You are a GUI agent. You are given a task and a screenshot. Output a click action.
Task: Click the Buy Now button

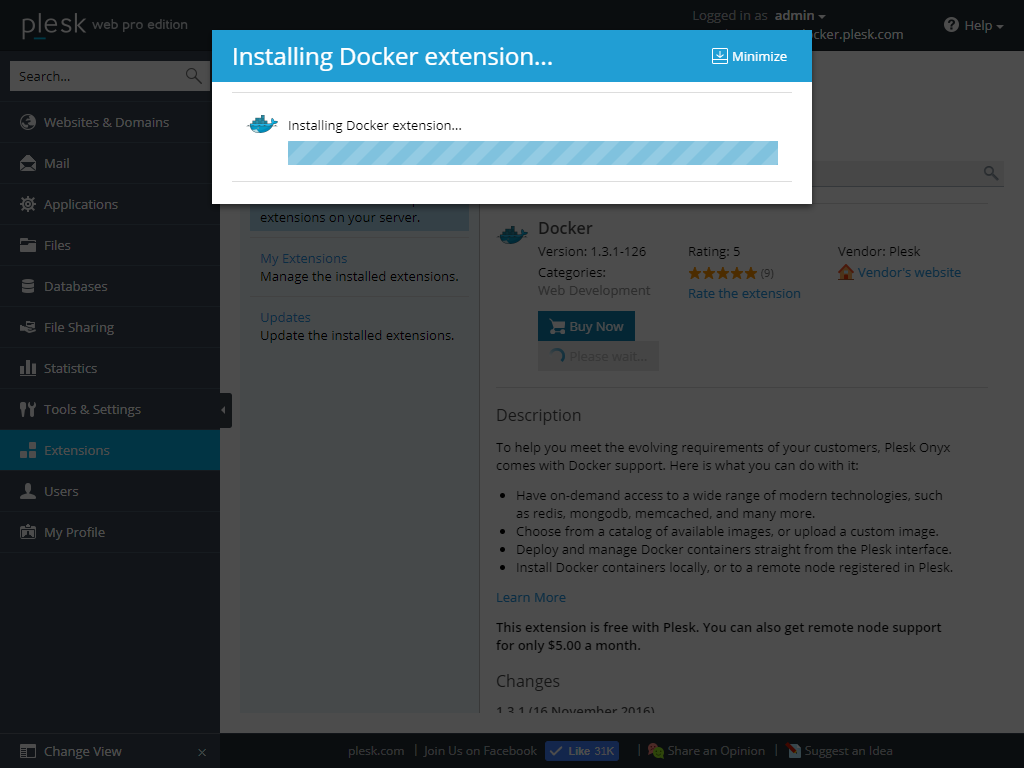(586, 326)
